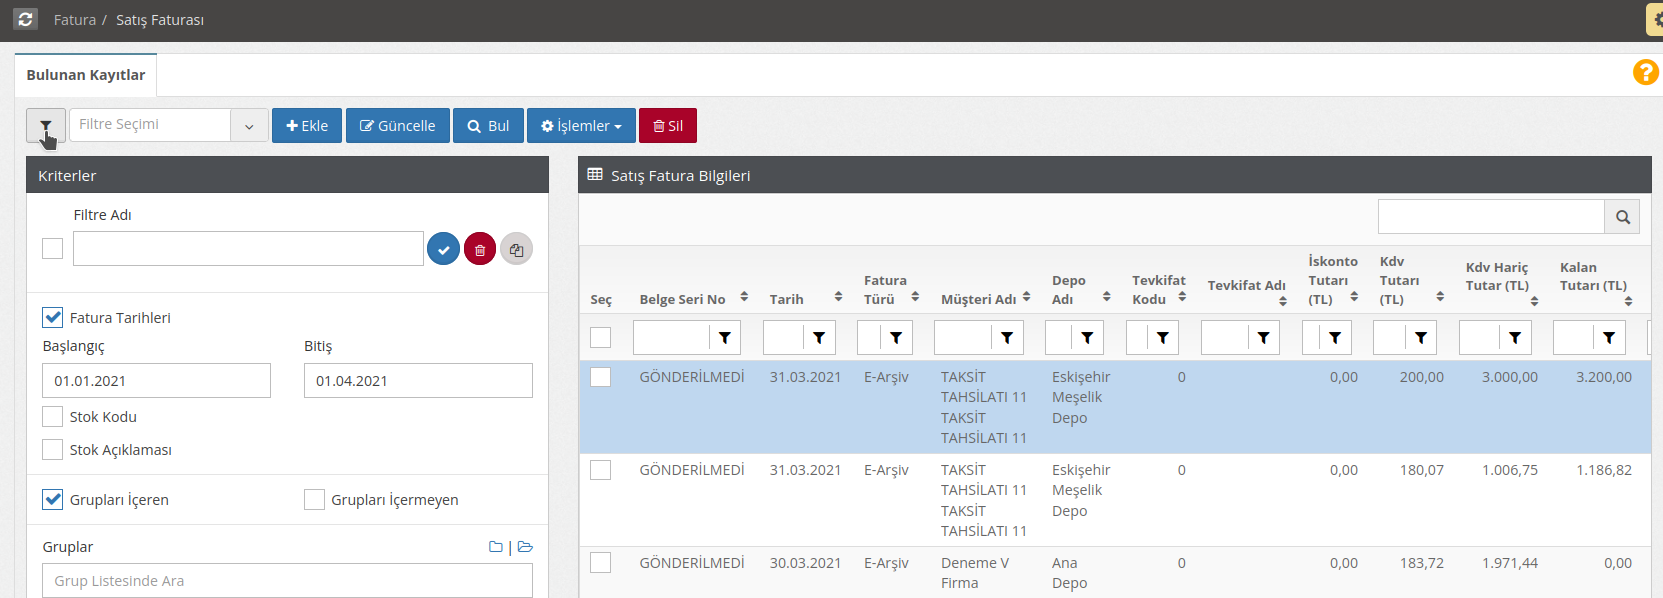Screen dimensions: 1663x598
Task: Toggle the filter funnel button beside Filtre Seçimi
Action: [45, 126]
